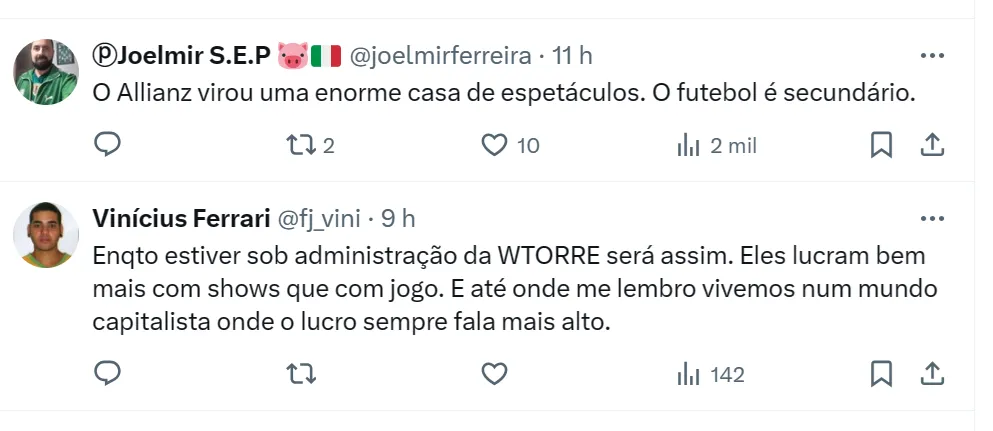993x431 pixels.
Task: Bookmark Joelmir's tweet
Action: [x=881, y=146]
